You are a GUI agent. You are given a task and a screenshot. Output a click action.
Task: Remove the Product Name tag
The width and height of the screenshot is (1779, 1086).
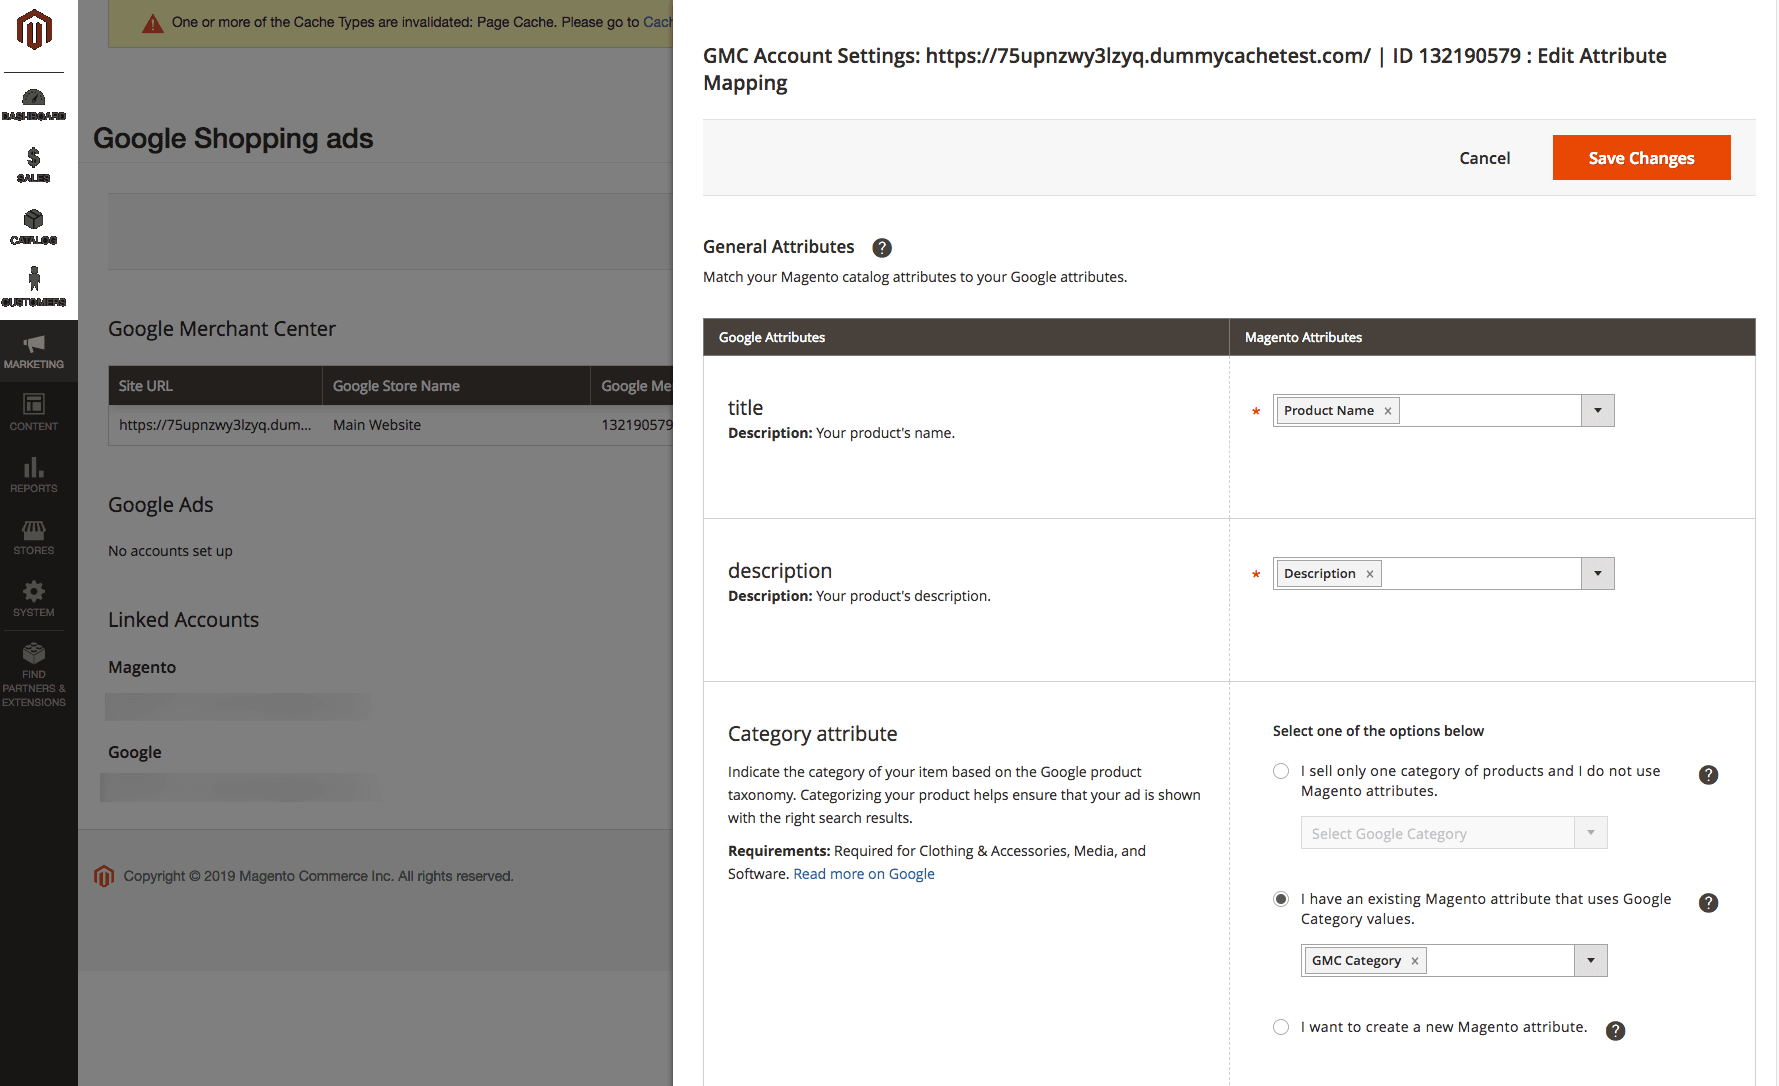coord(1387,411)
